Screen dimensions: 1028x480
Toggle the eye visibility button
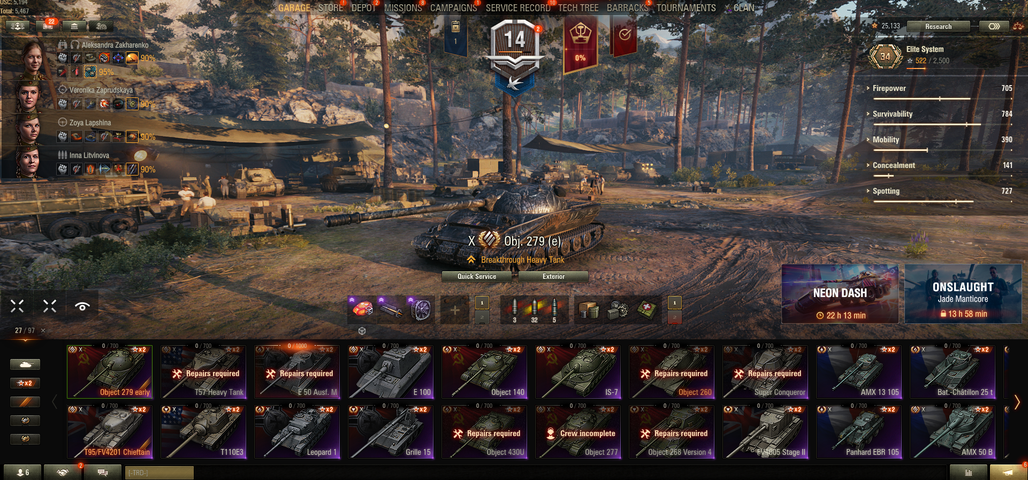(82, 306)
